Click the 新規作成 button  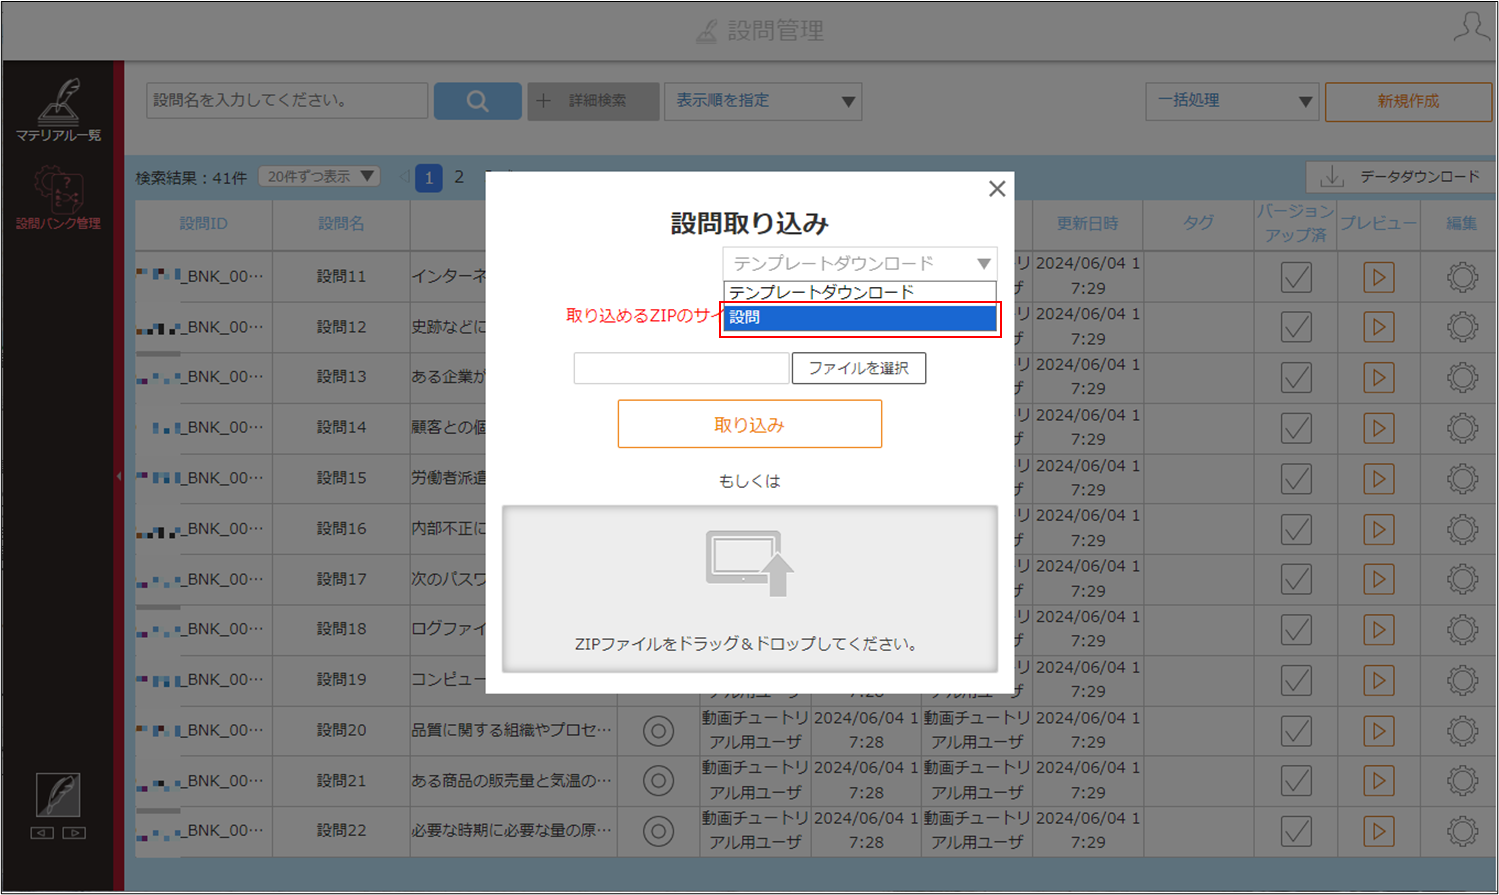(x=1408, y=101)
